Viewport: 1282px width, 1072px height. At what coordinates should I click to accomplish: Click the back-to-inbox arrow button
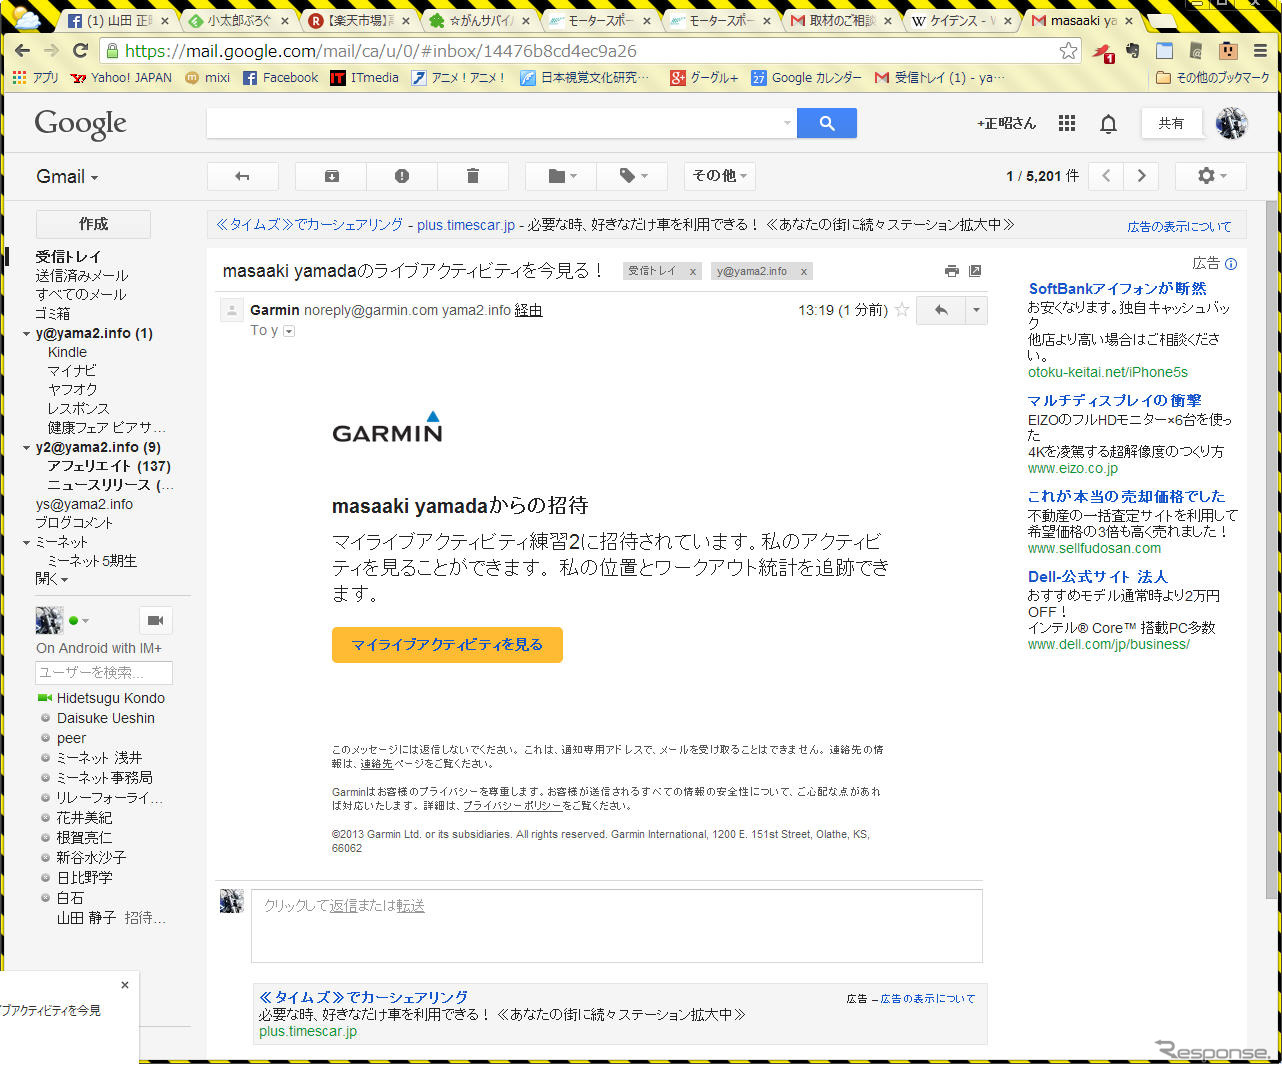coord(242,176)
